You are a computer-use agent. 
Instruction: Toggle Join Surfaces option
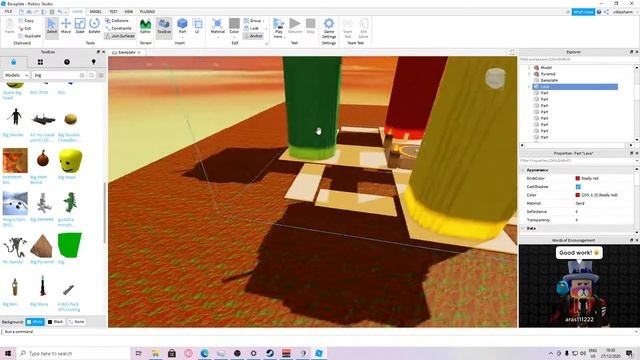(119, 36)
